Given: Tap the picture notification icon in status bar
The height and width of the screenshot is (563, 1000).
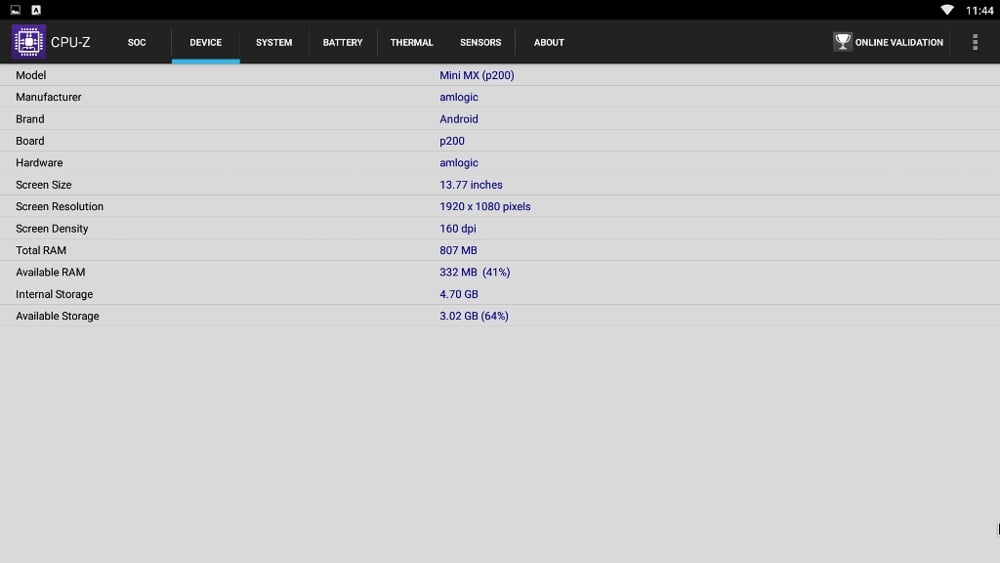Looking at the screenshot, I should coord(15,10).
